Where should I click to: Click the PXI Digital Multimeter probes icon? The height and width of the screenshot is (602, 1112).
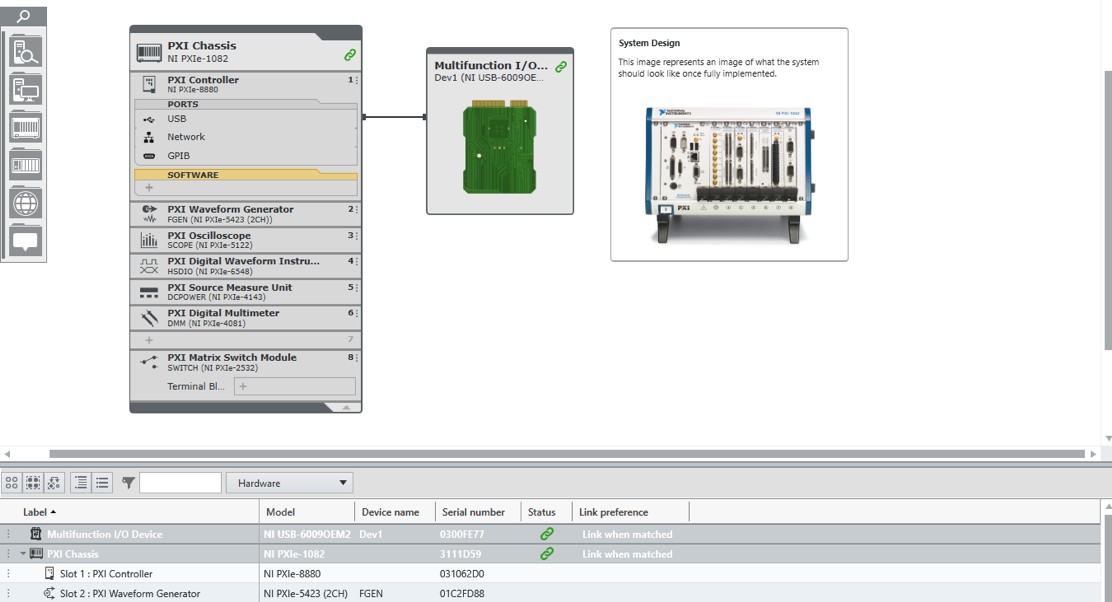click(x=149, y=318)
